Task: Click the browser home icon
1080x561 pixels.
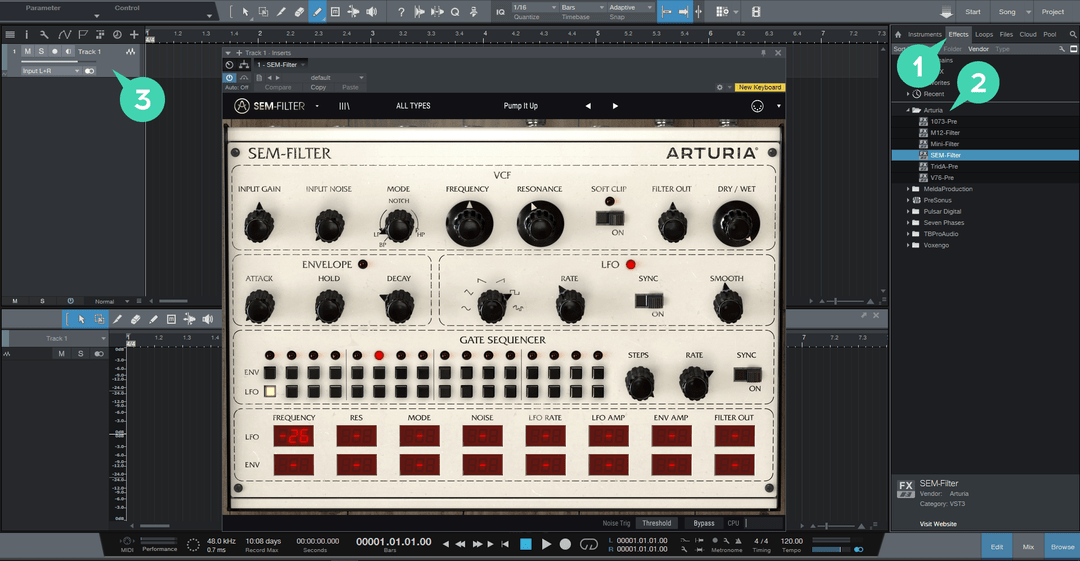Action: pyautogui.click(x=898, y=34)
